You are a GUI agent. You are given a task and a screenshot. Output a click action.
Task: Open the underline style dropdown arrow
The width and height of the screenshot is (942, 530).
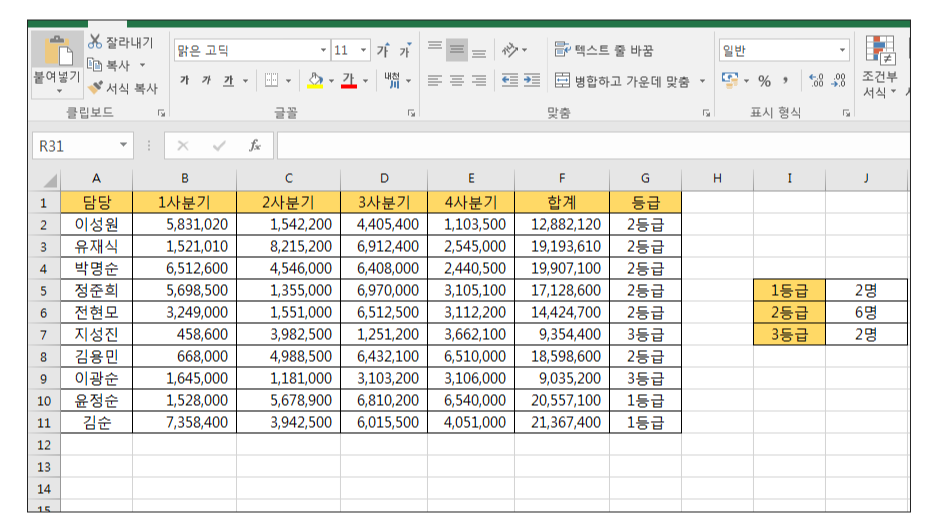pyautogui.click(x=245, y=81)
